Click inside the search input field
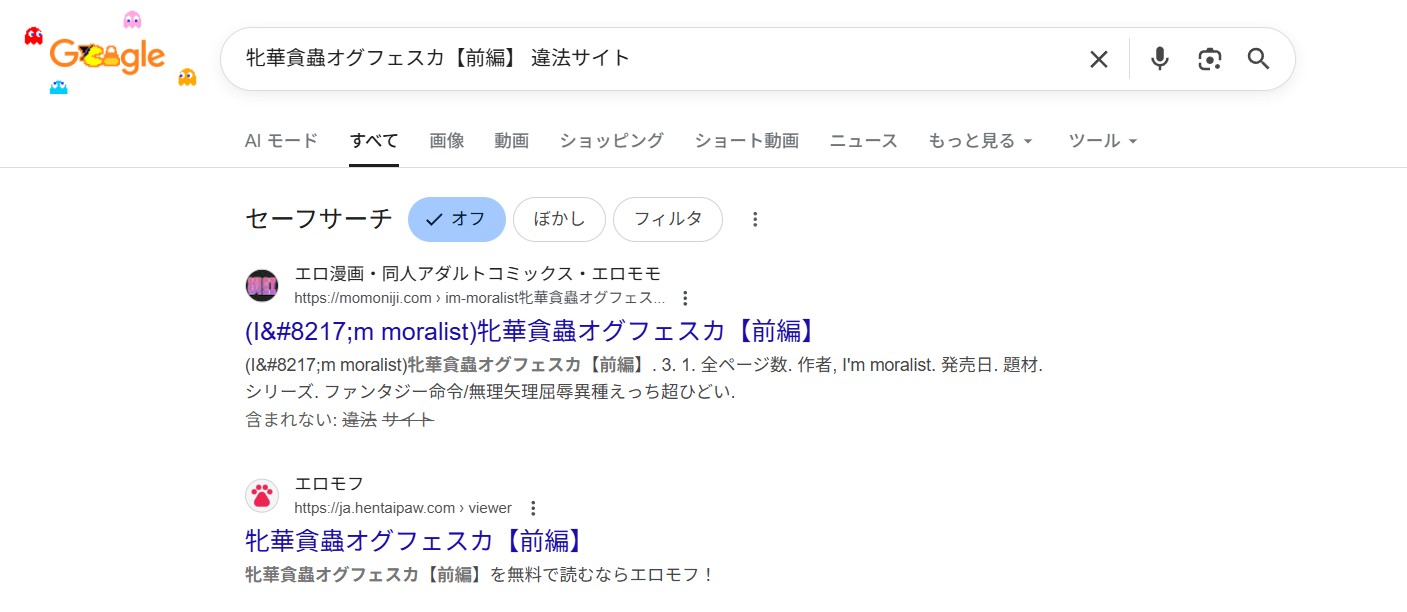Image resolution: width=1407 pixels, height=612 pixels. coord(650,59)
